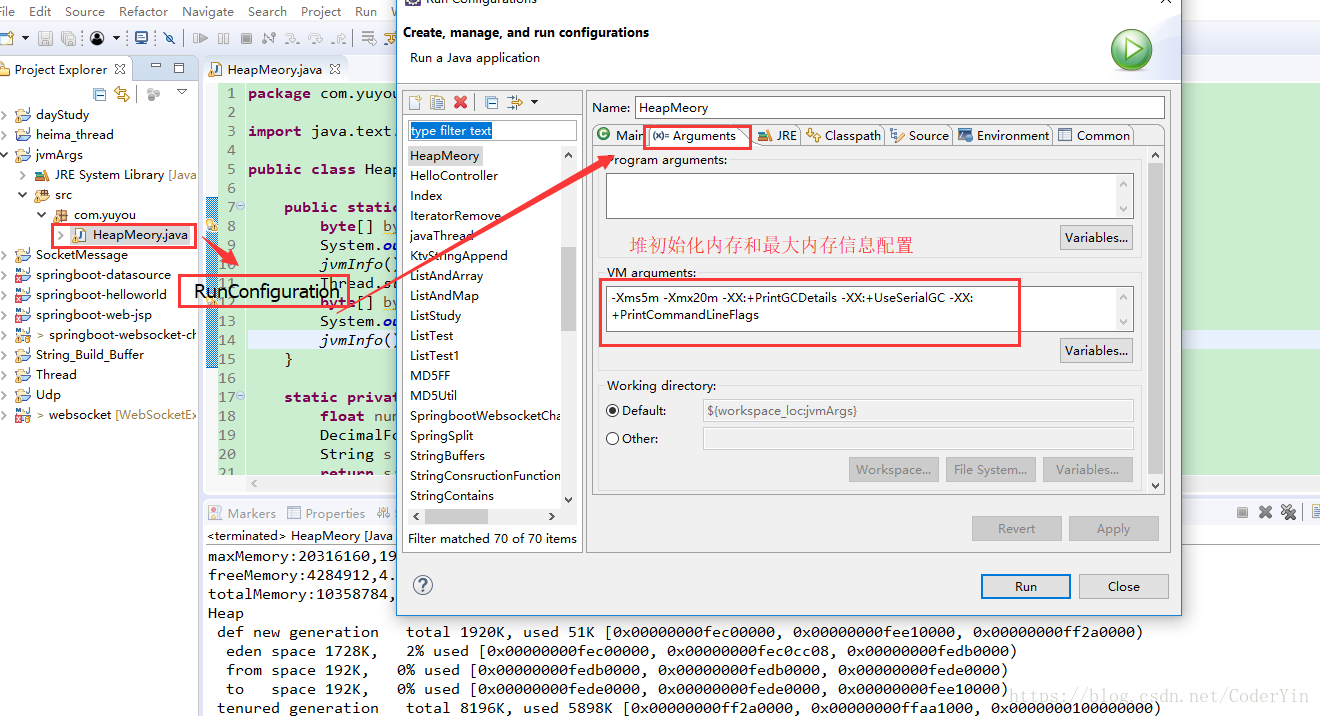Close the HeapMeory.java editor tab
This screenshot has height=716, width=1320.
tap(336, 69)
